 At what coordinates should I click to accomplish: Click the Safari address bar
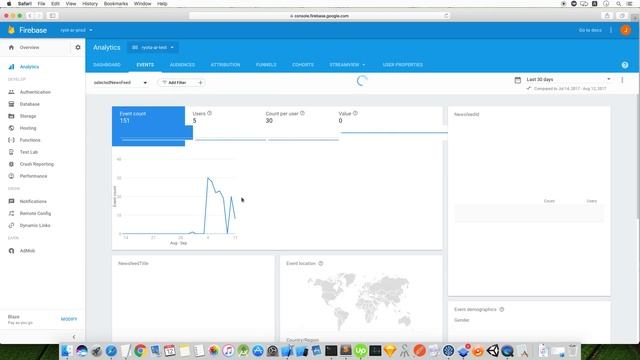[319, 16]
